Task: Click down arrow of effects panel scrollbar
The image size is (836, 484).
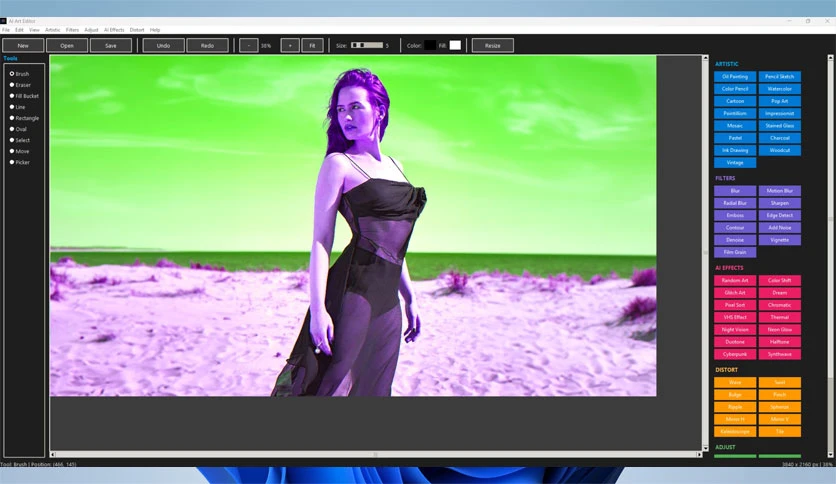Action: pos(830,455)
